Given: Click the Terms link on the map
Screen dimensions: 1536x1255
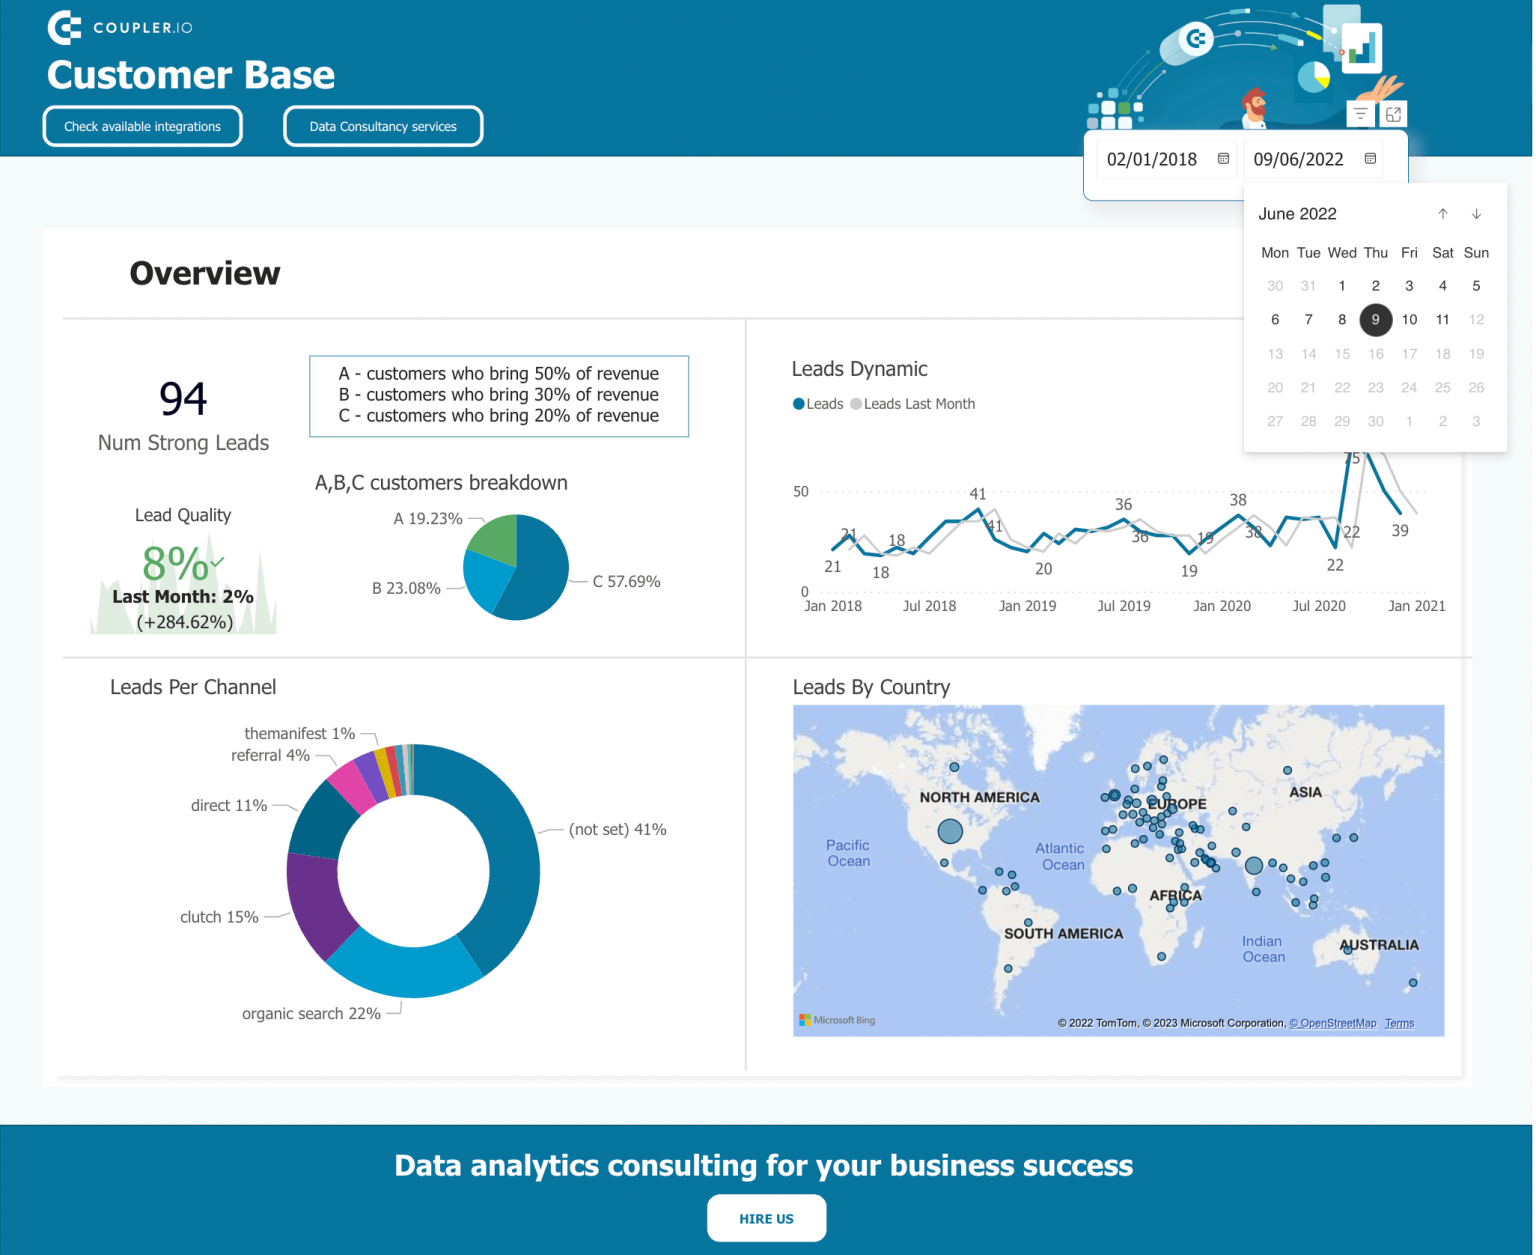Looking at the screenshot, I should point(1399,1023).
